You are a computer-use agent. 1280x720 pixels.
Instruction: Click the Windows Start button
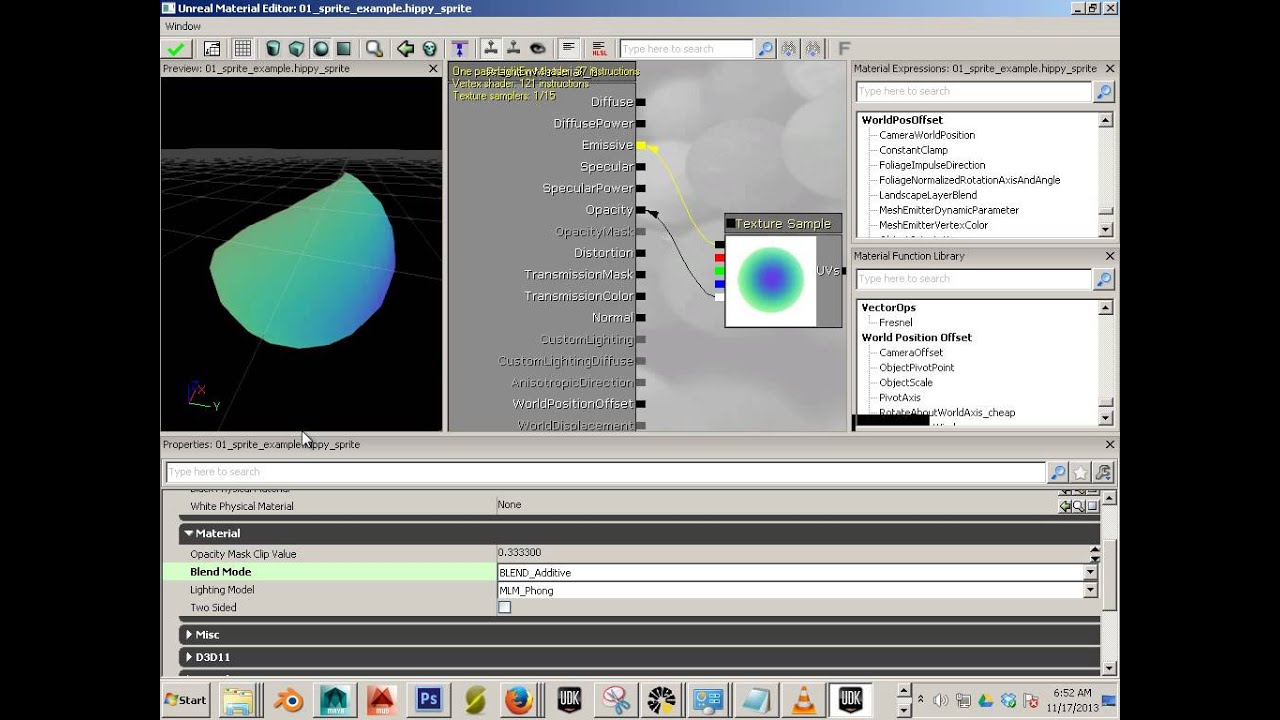185,699
